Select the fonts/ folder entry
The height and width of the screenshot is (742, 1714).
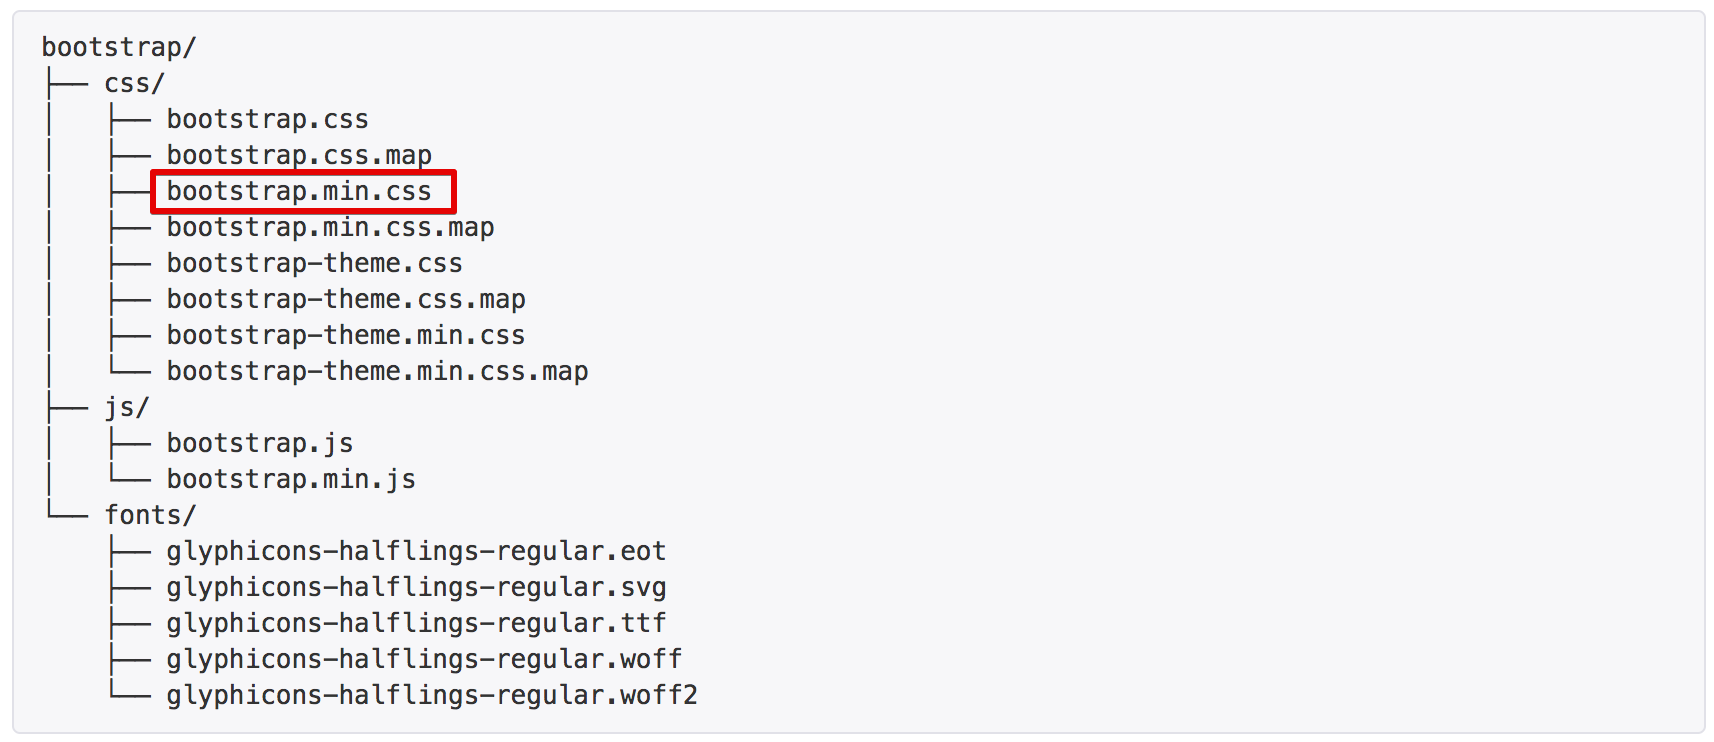(150, 515)
